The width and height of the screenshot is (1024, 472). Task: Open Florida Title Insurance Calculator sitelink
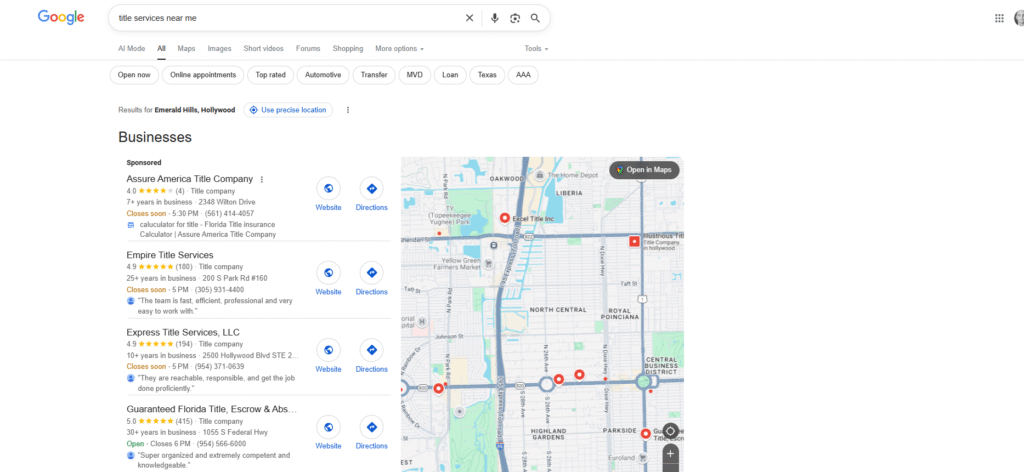pos(208,229)
